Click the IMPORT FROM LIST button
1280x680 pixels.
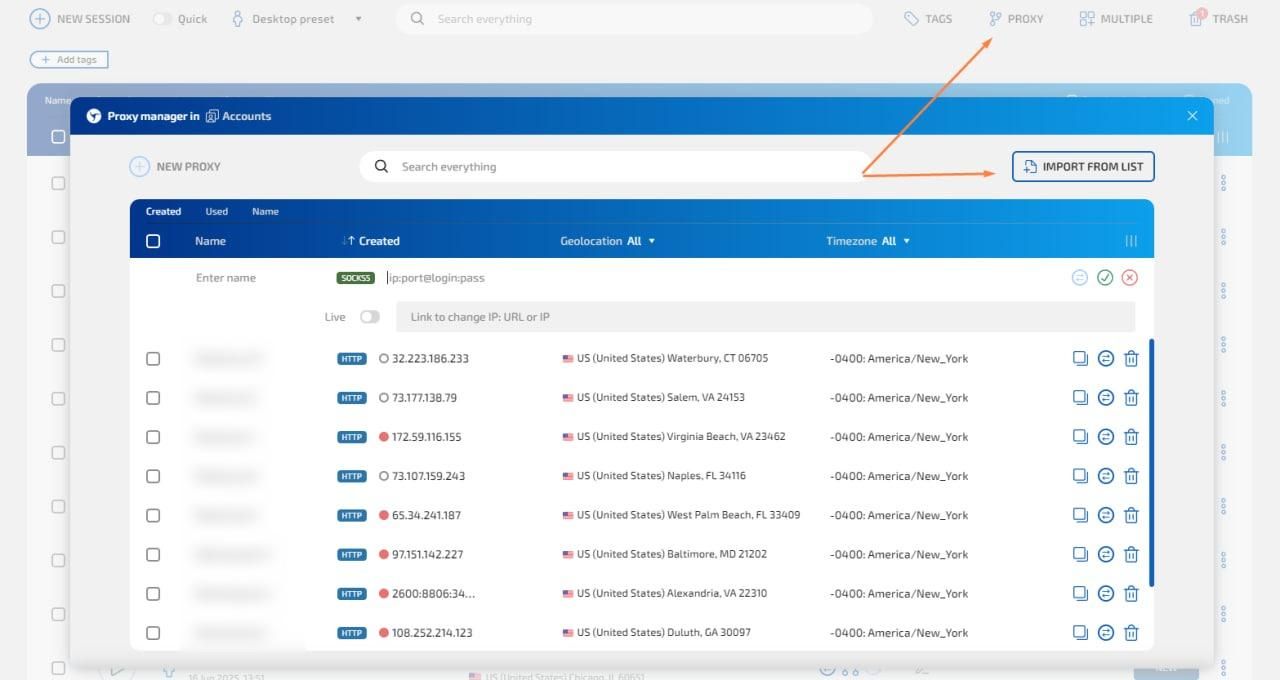click(1082, 166)
